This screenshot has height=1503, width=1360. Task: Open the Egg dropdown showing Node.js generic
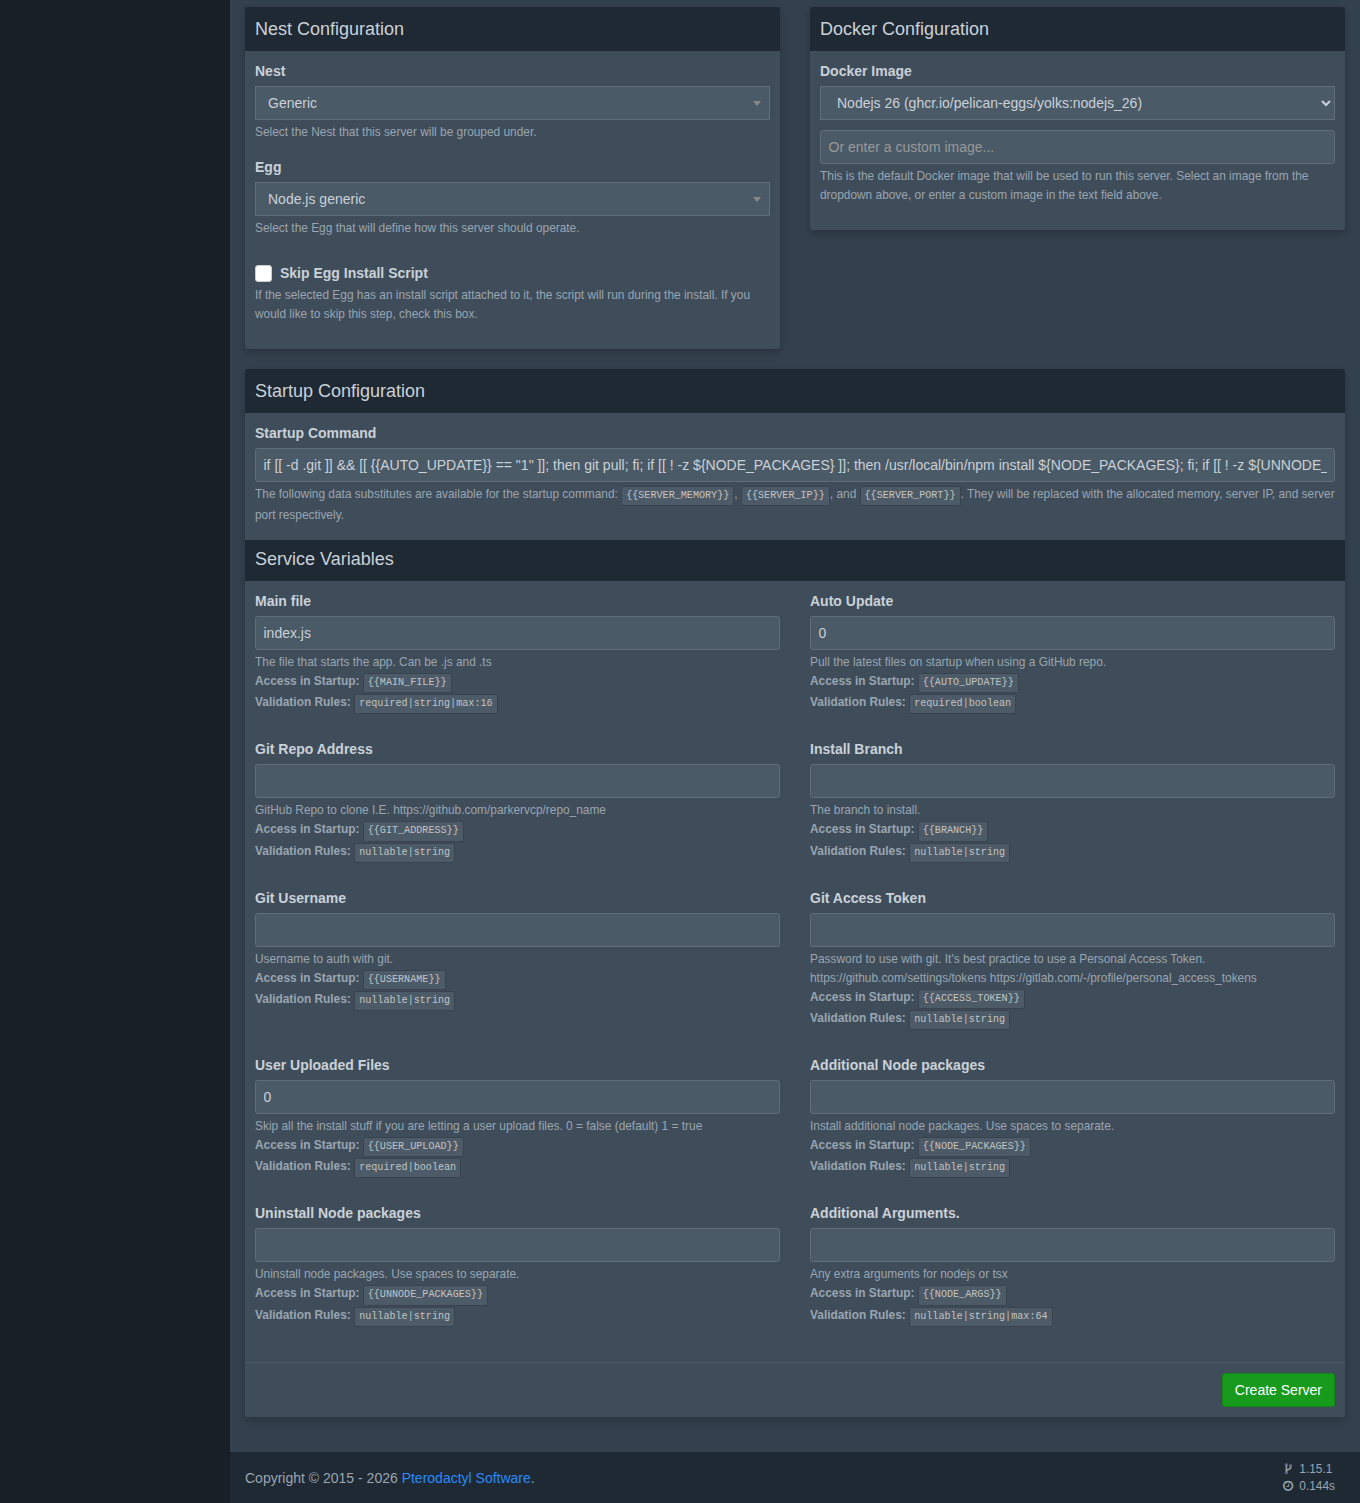click(x=512, y=199)
